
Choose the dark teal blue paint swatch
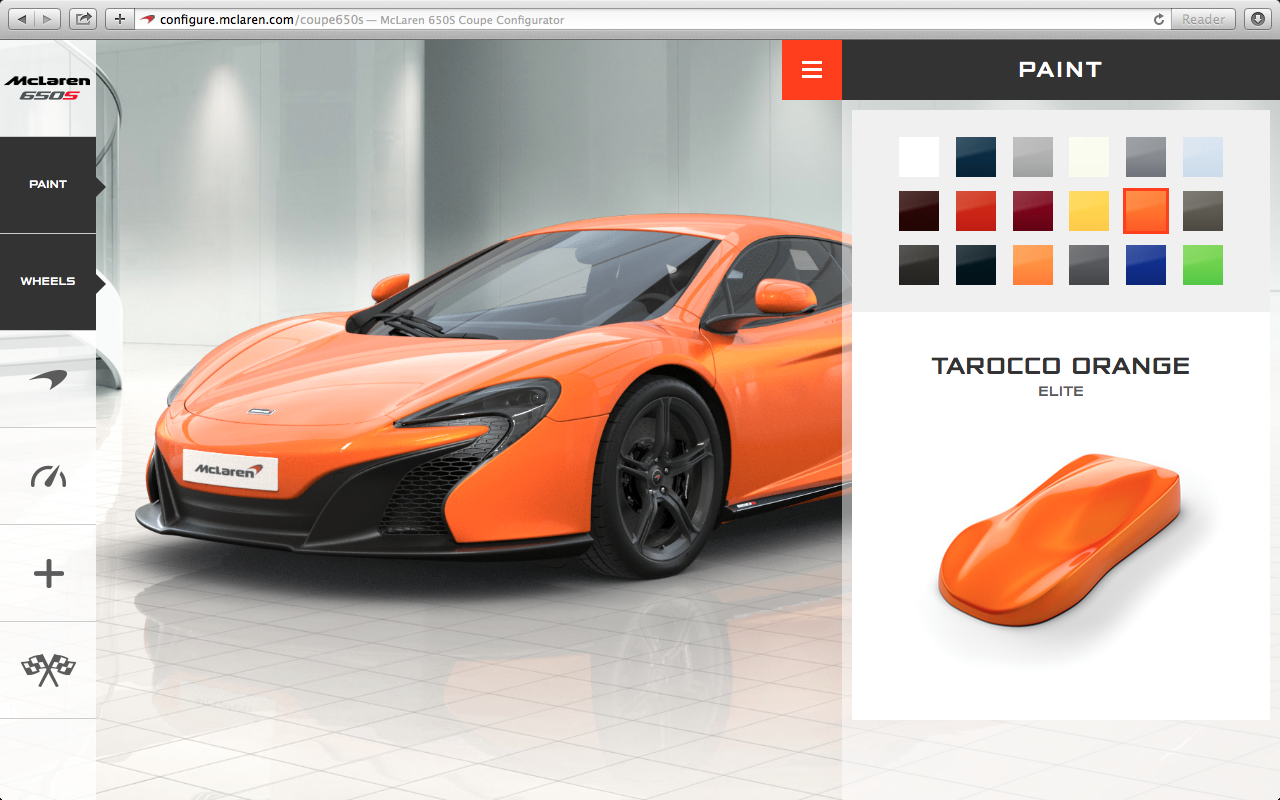pyautogui.click(x=976, y=157)
